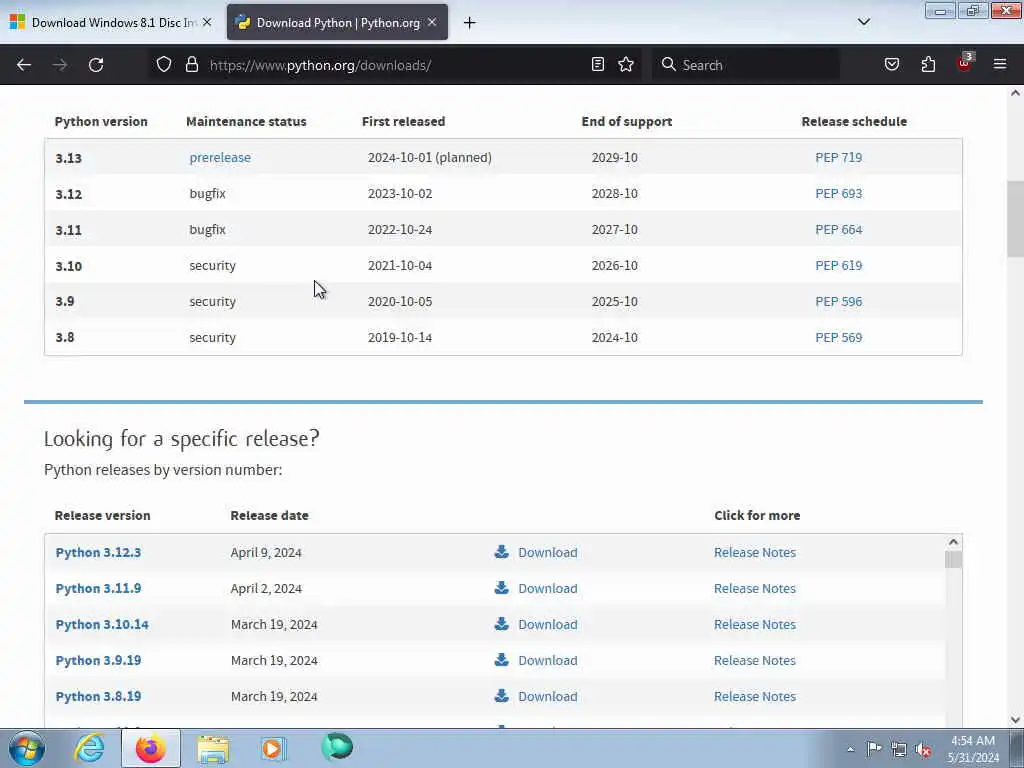Open PEP 719 link
This screenshot has width=1024, height=768.
[839, 157]
